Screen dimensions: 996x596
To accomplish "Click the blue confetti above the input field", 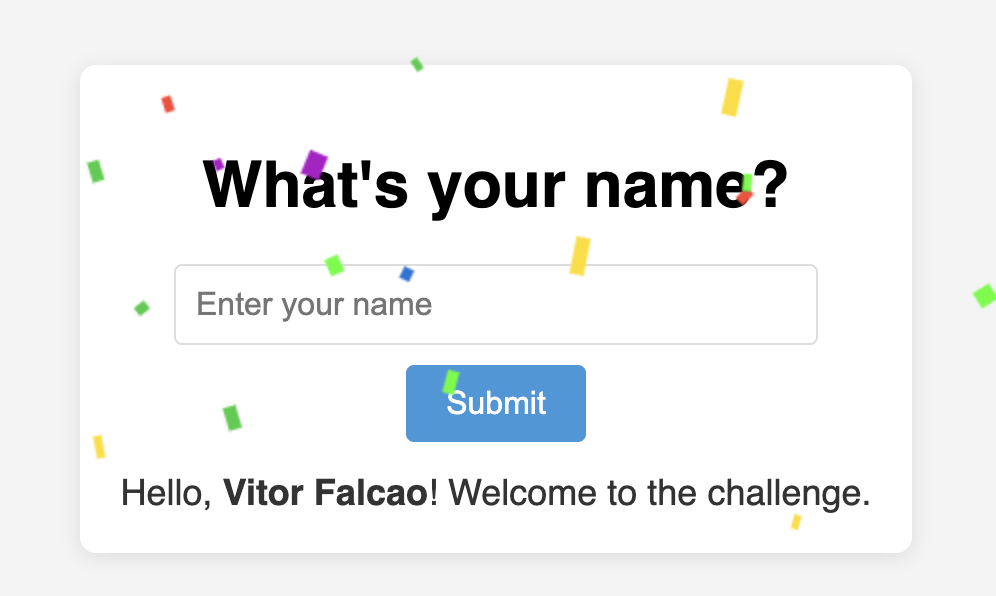I will [407, 274].
